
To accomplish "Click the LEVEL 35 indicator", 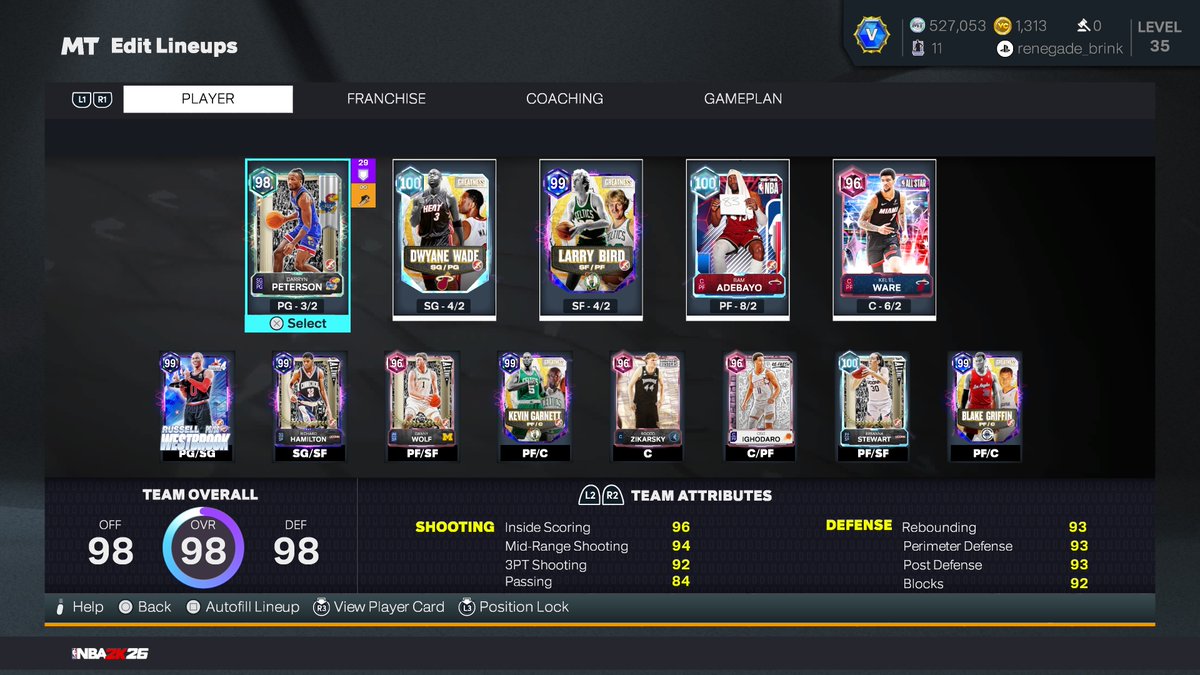I will (x=1160, y=36).
